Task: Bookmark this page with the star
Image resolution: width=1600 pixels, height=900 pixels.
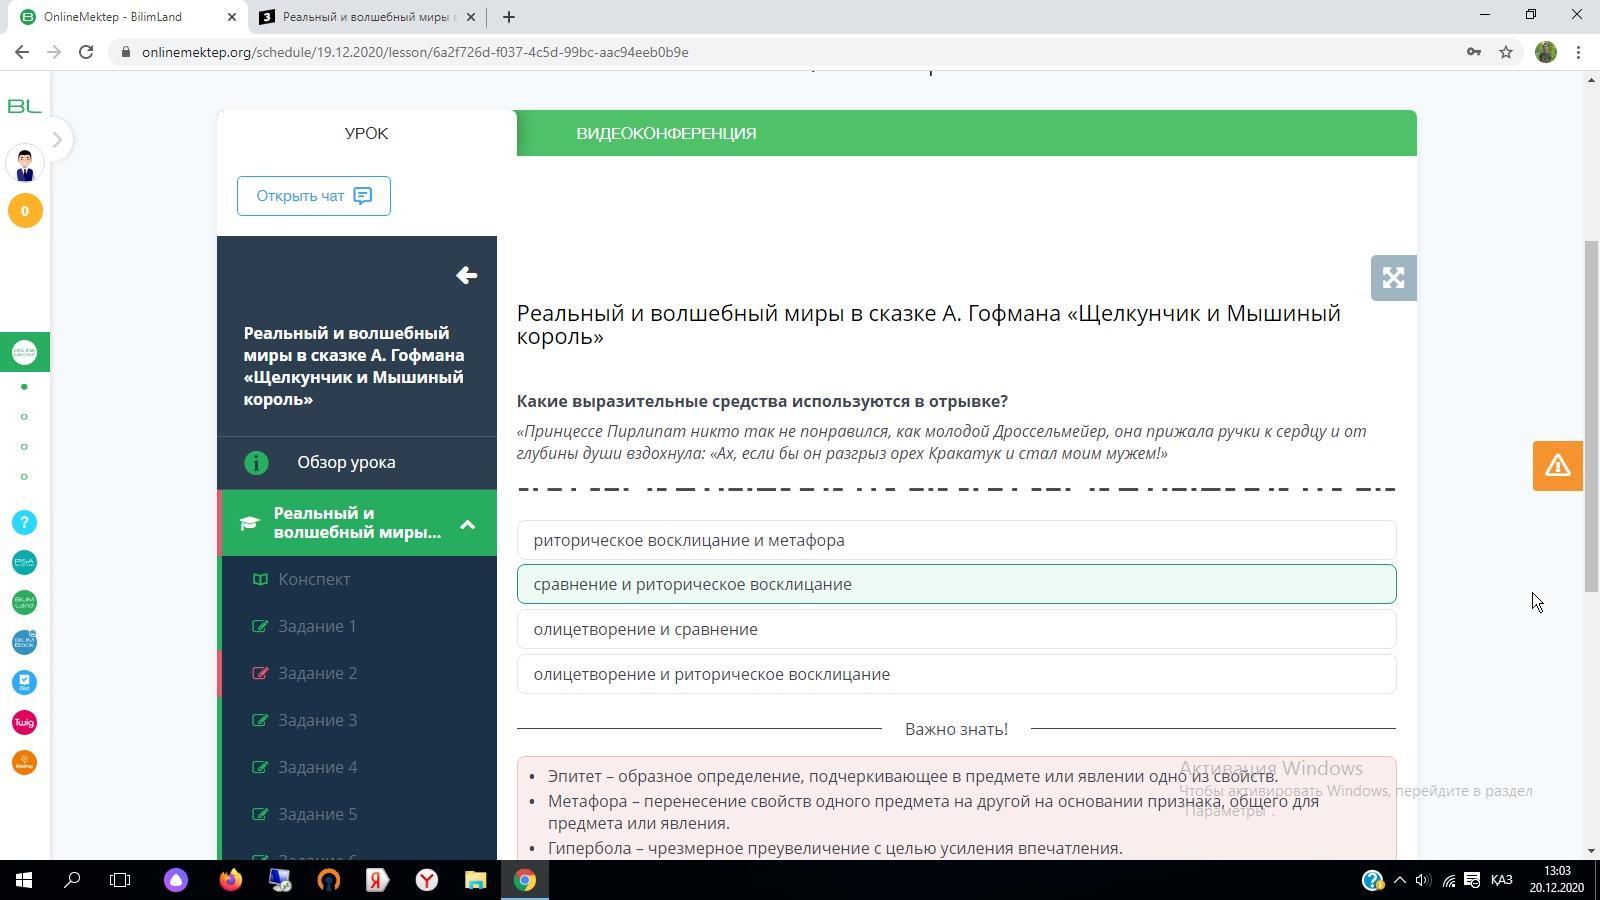Action: (1506, 52)
